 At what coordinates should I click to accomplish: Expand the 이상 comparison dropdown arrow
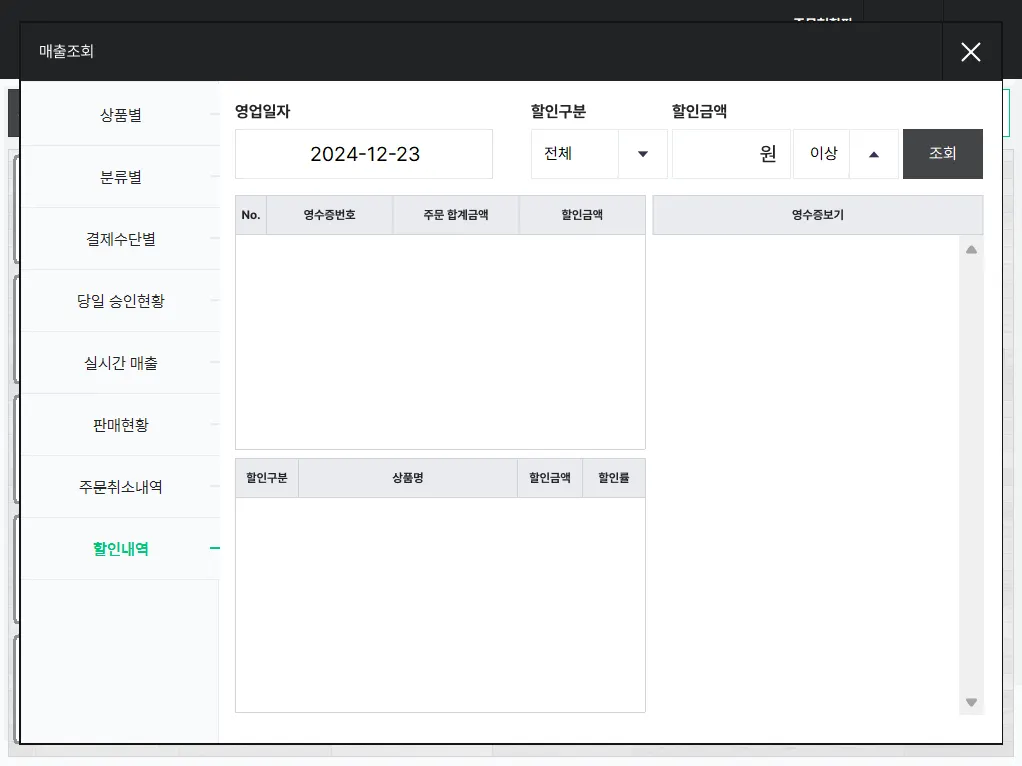[x=874, y=154]
